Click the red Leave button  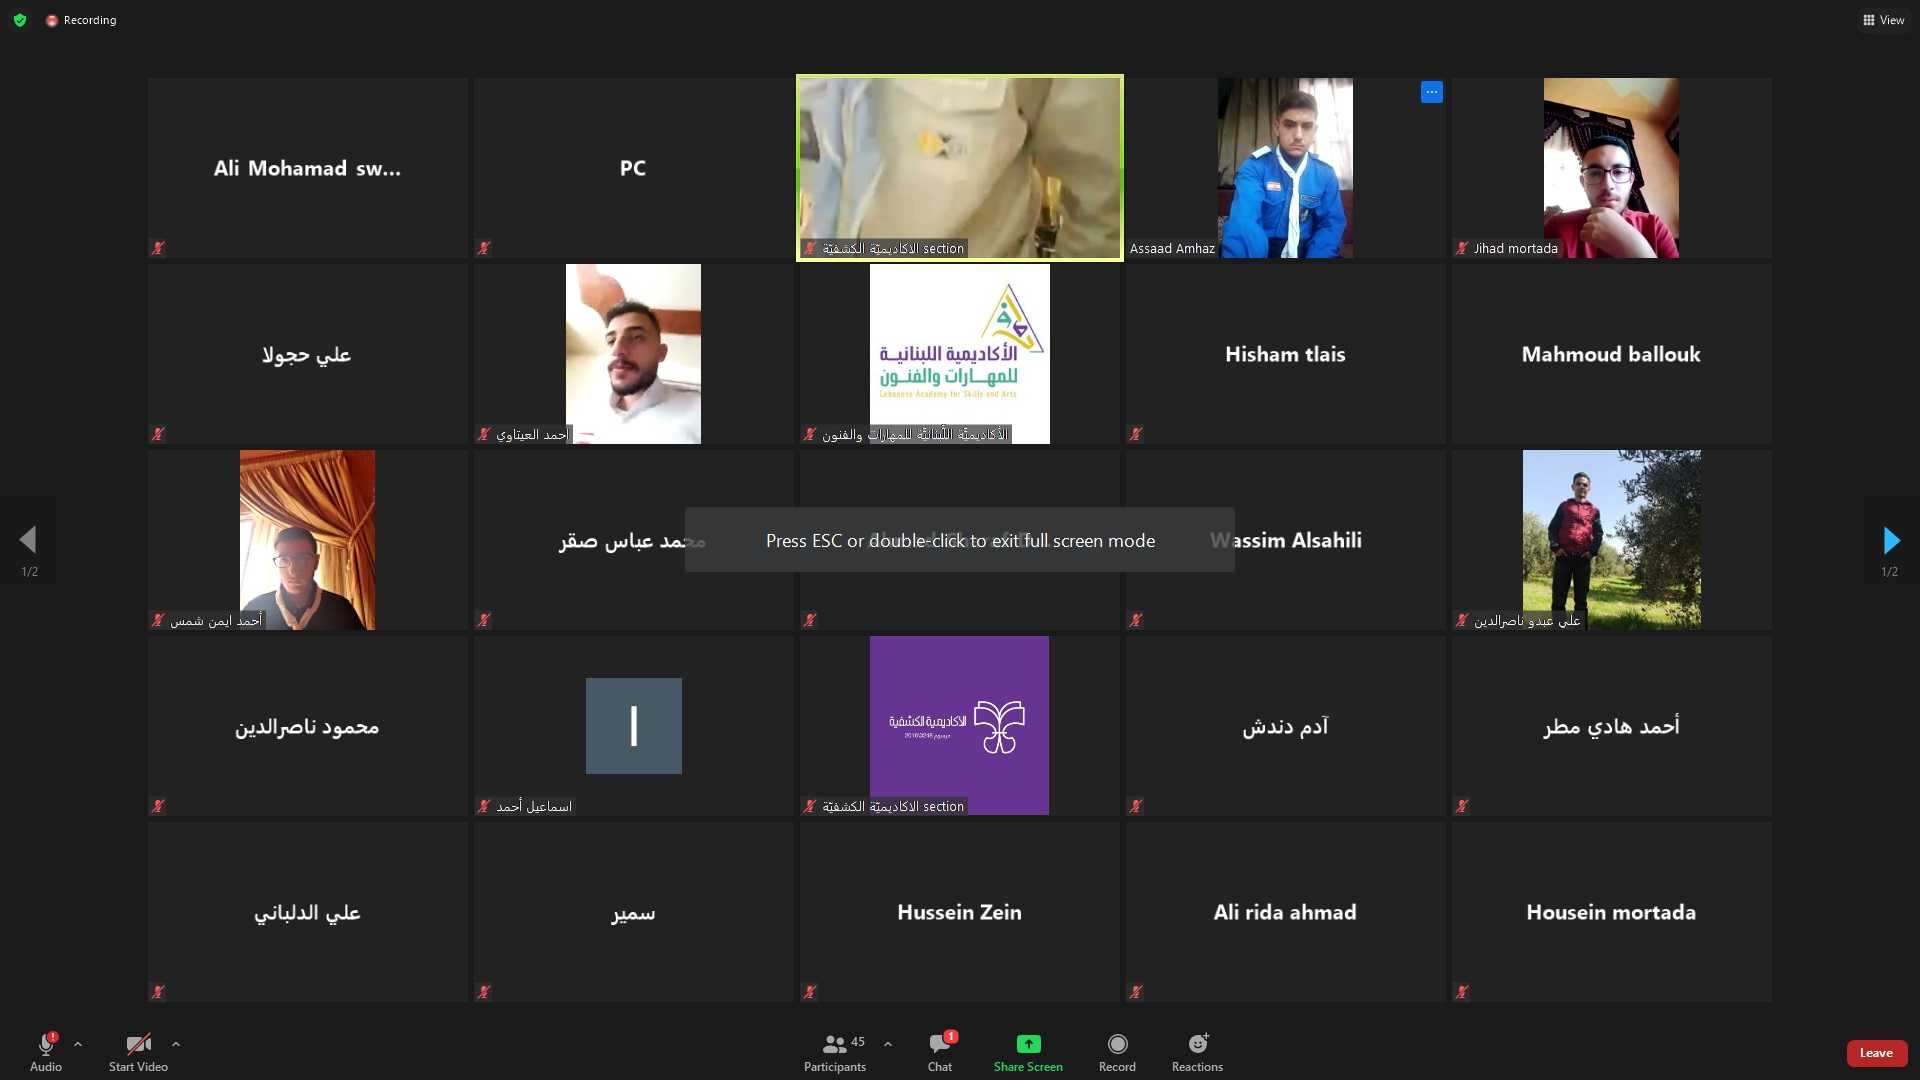pyautogui.click(x=1876, y=1053)
